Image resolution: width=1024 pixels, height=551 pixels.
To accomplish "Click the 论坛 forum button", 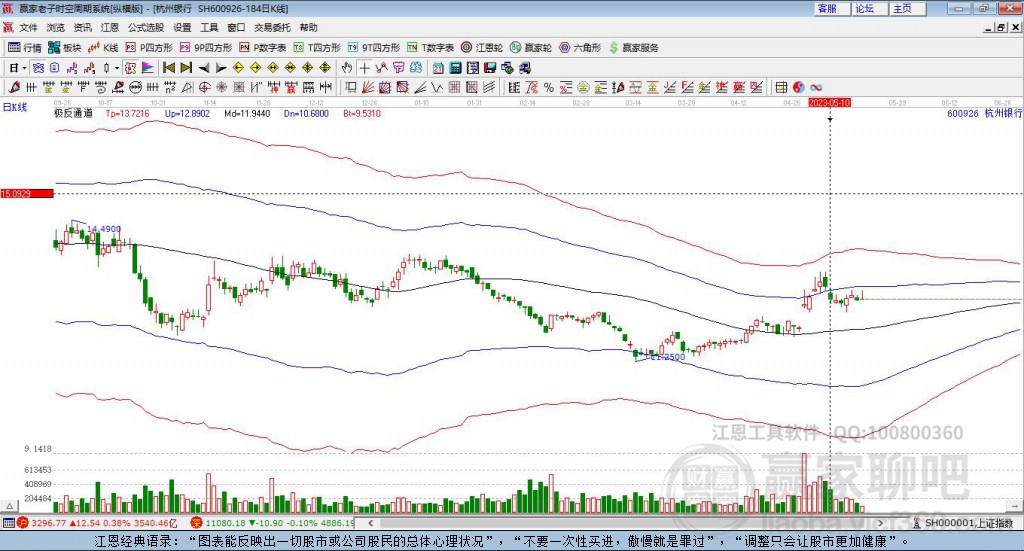I will pyautogui.click(x=865, y=8).
